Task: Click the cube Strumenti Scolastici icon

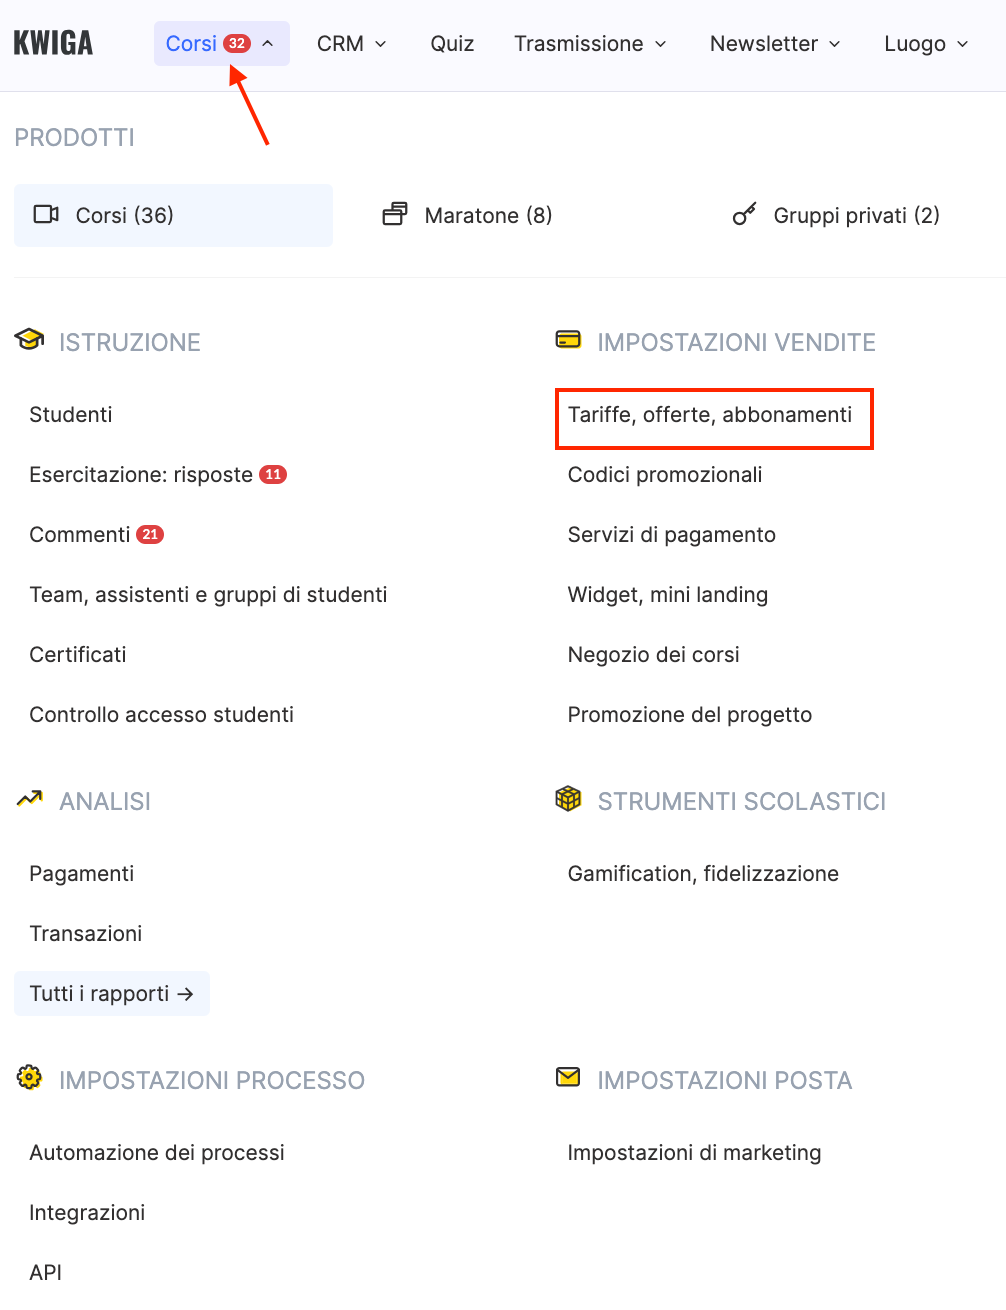Action: click(568, 799)
